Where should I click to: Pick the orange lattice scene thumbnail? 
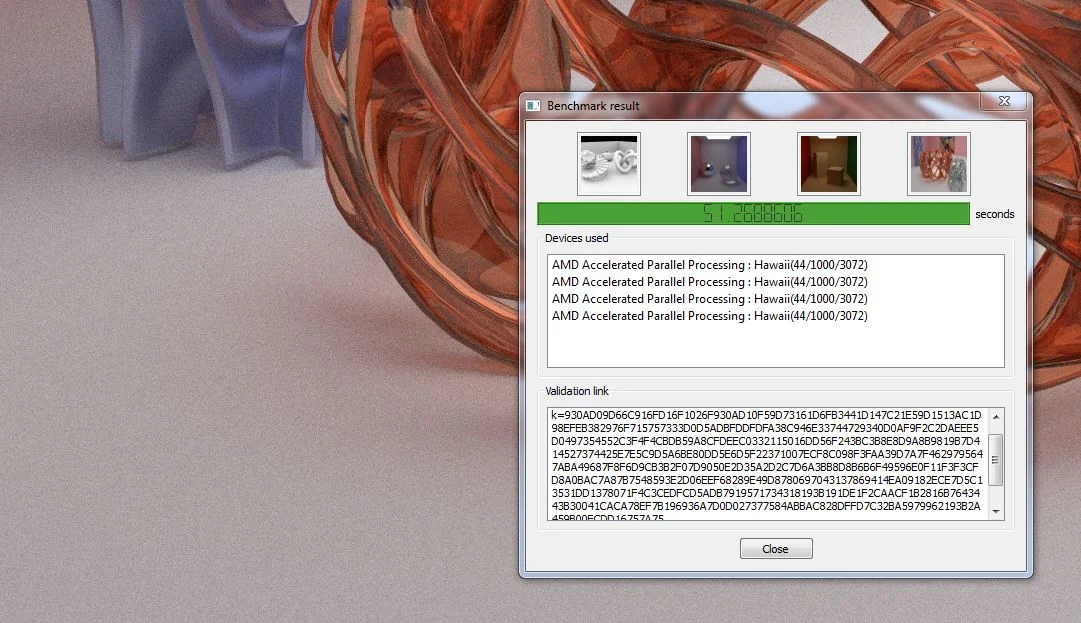(938, 164)
